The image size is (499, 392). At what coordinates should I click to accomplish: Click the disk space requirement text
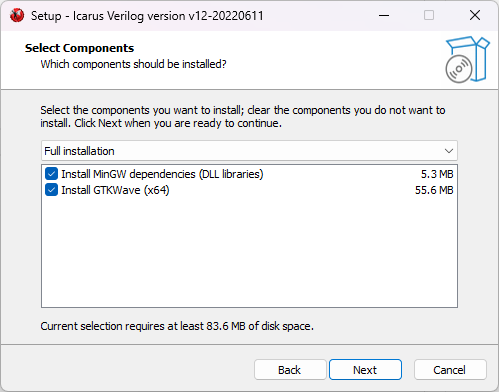coord(177,326)
